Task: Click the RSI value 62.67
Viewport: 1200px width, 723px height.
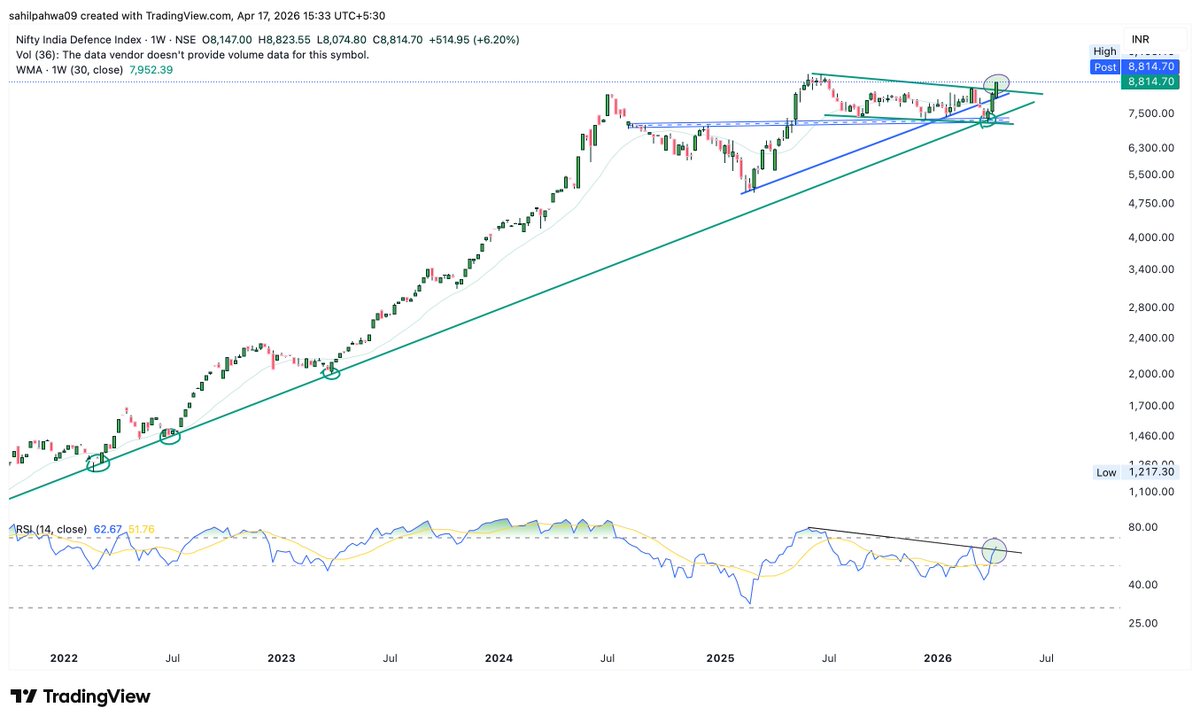Action: (x=108, y=529)
